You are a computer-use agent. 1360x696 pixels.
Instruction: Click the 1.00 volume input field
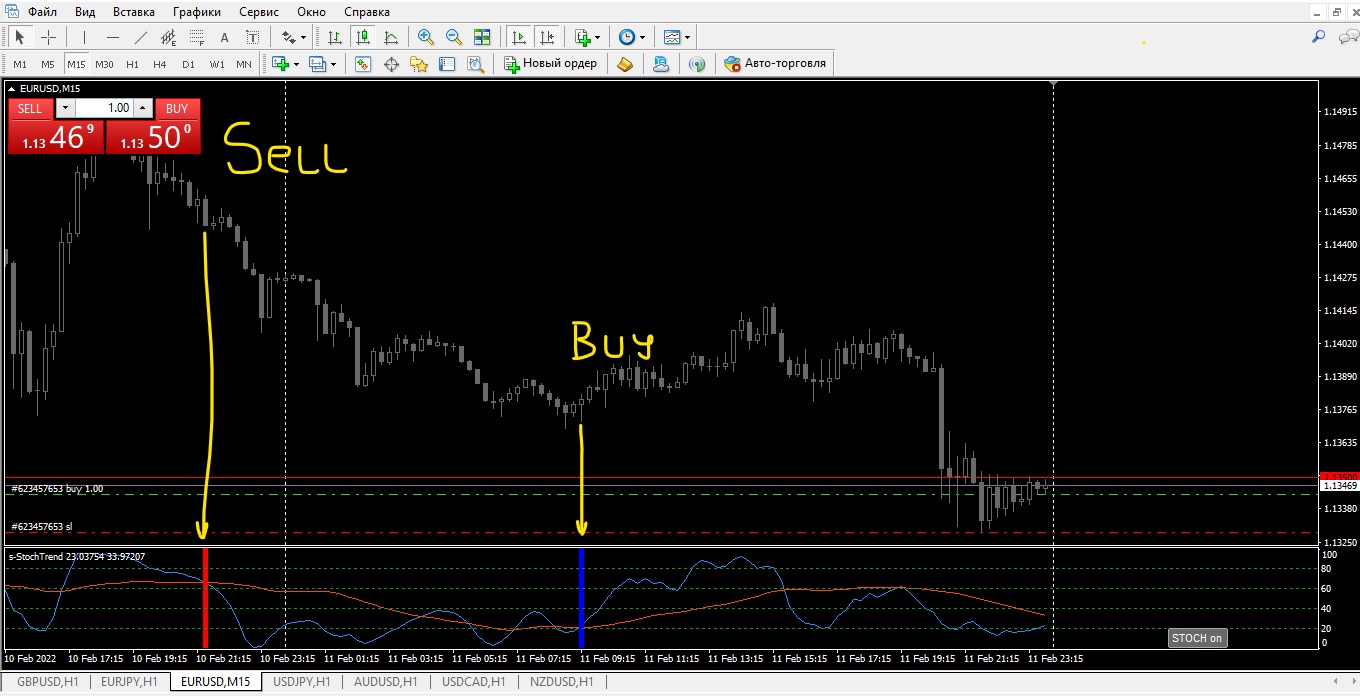[104, 108]
